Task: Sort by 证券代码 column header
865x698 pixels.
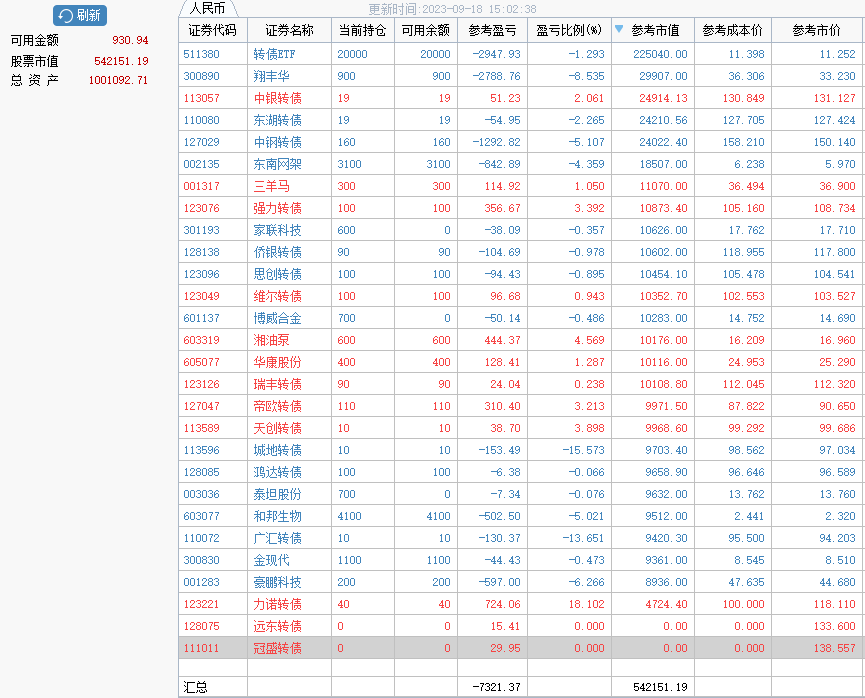Action: (x=212, y=30)
